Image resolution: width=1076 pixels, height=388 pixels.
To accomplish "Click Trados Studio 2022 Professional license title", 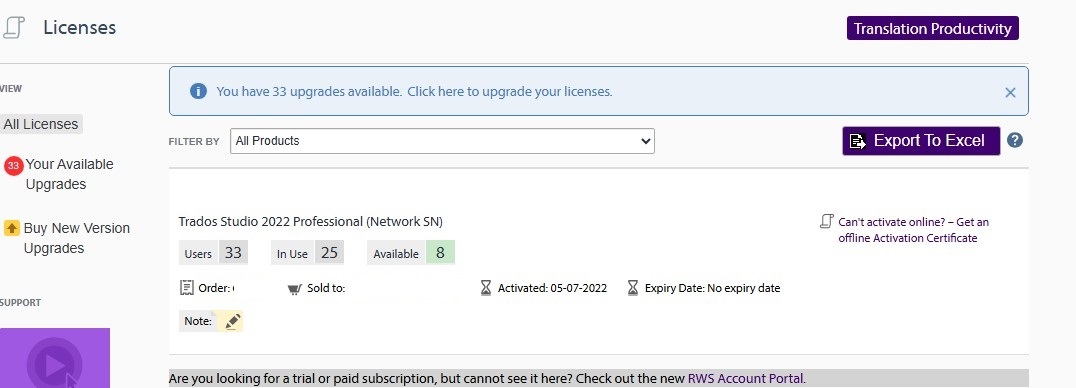I will pyautogui.click(x=310, y=222).
